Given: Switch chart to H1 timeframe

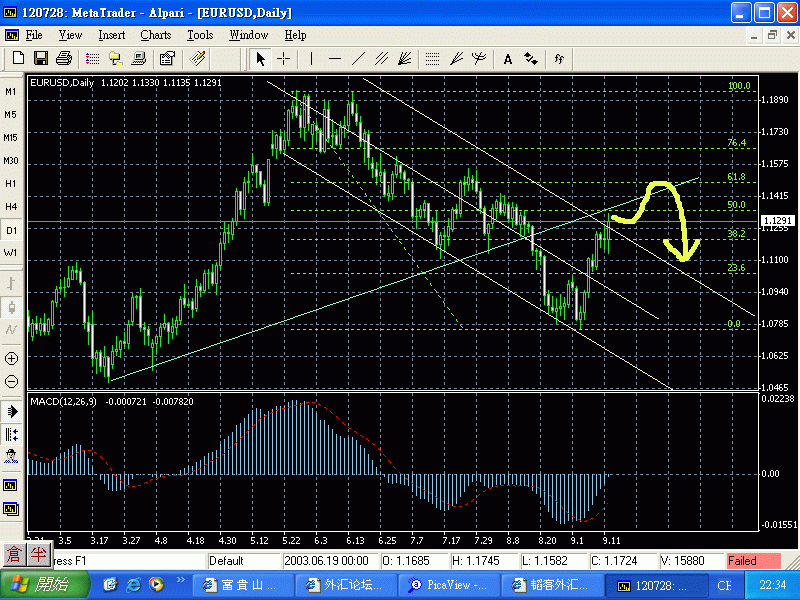Looking at the screenshot, I should pos(11,184).
